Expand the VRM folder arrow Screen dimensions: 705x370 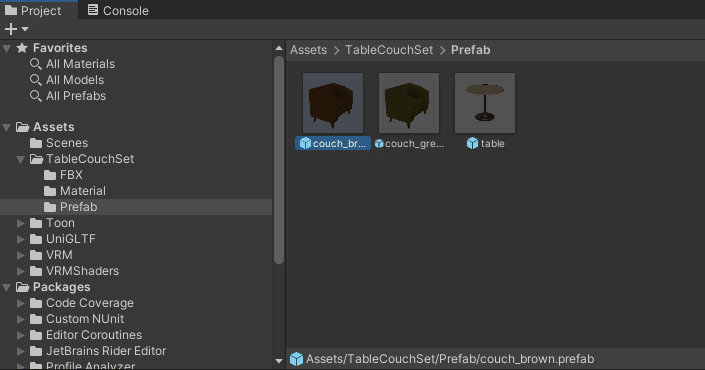click(21, 255)
